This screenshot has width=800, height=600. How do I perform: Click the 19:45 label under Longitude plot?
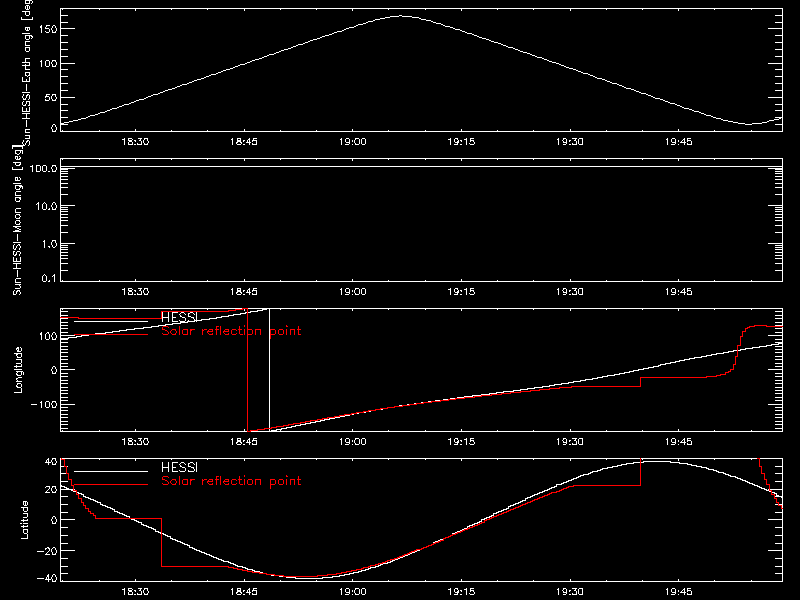(679, 442)
